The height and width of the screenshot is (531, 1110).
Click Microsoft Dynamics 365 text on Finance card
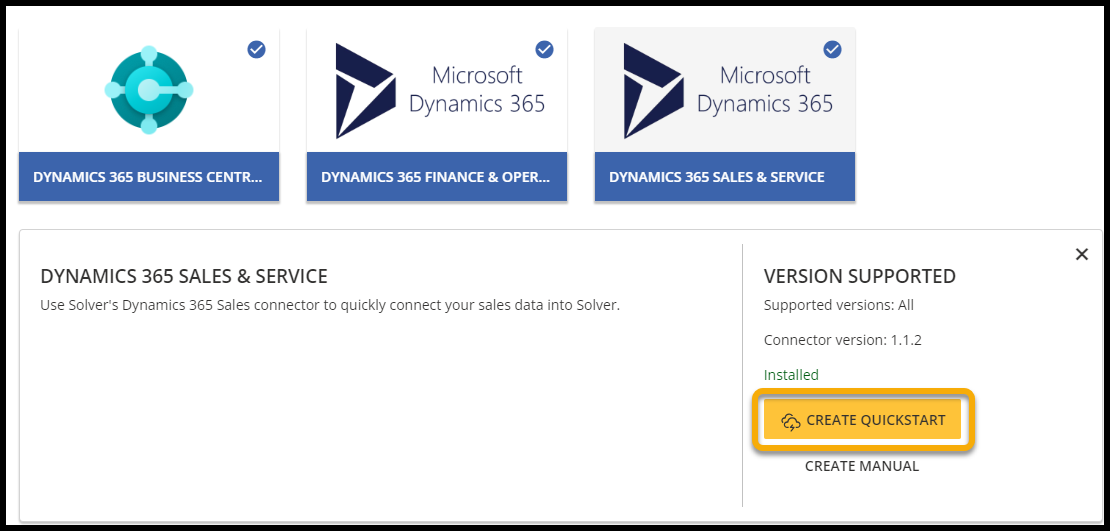point(477,90)
